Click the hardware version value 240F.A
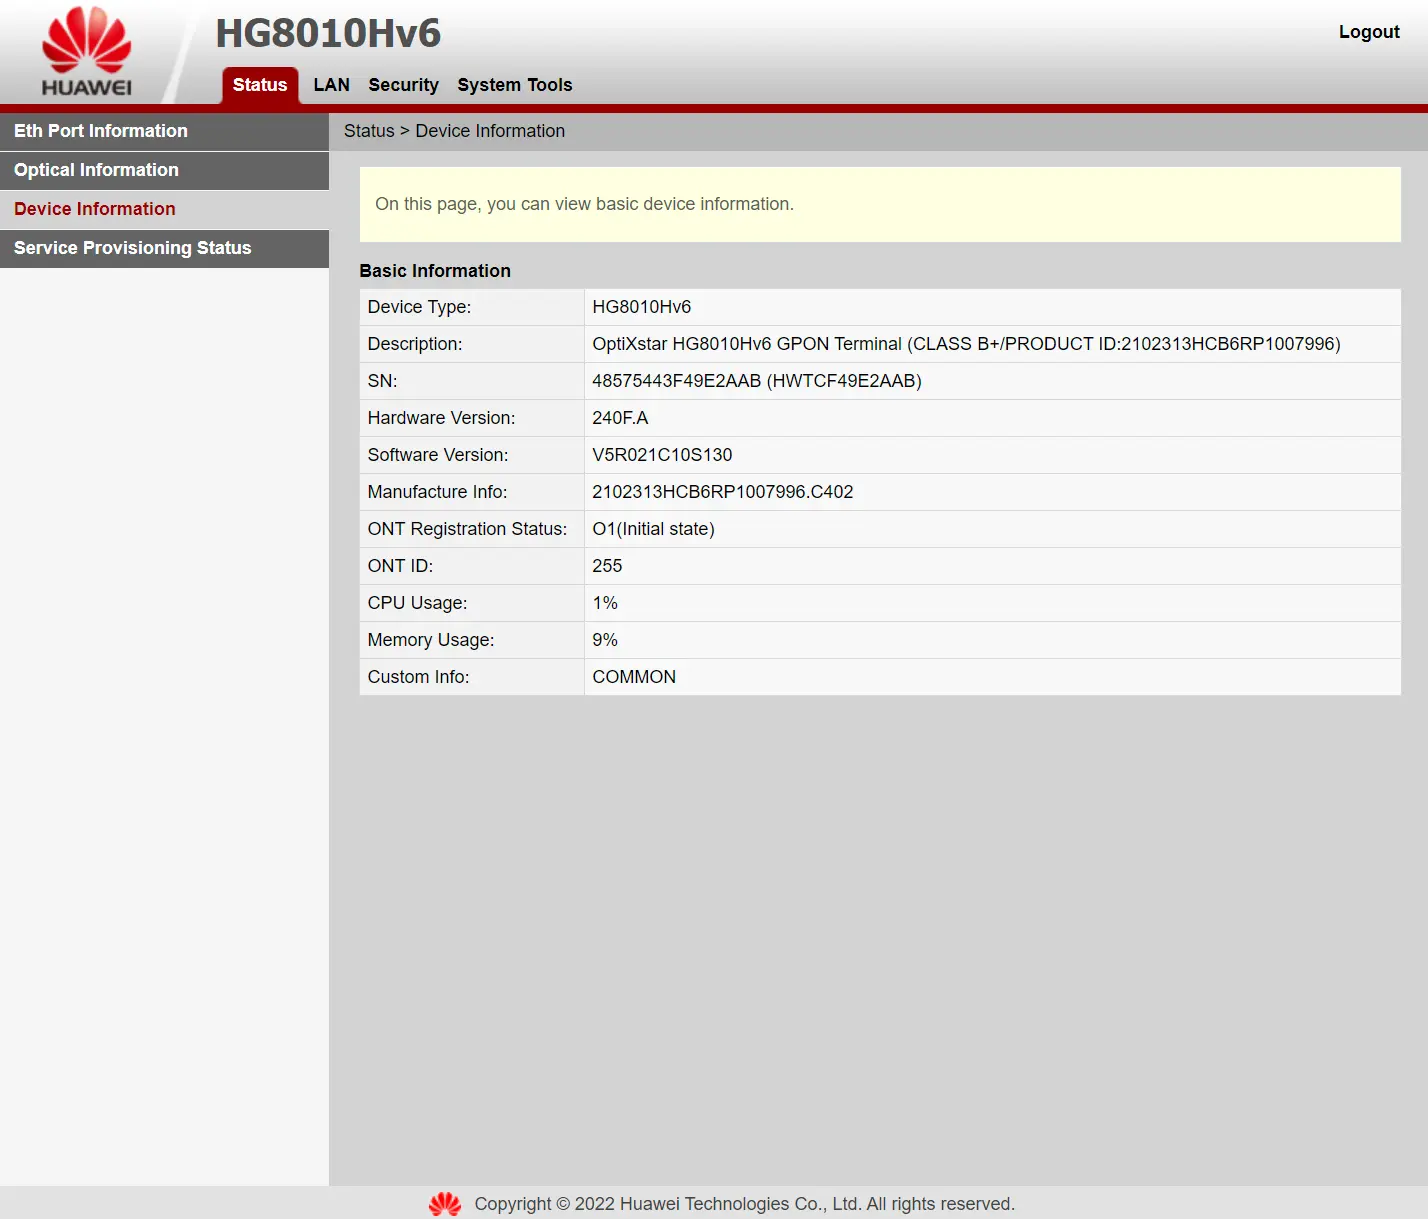This screenshot has height=1219, width=1428. (x=620, y=418)
